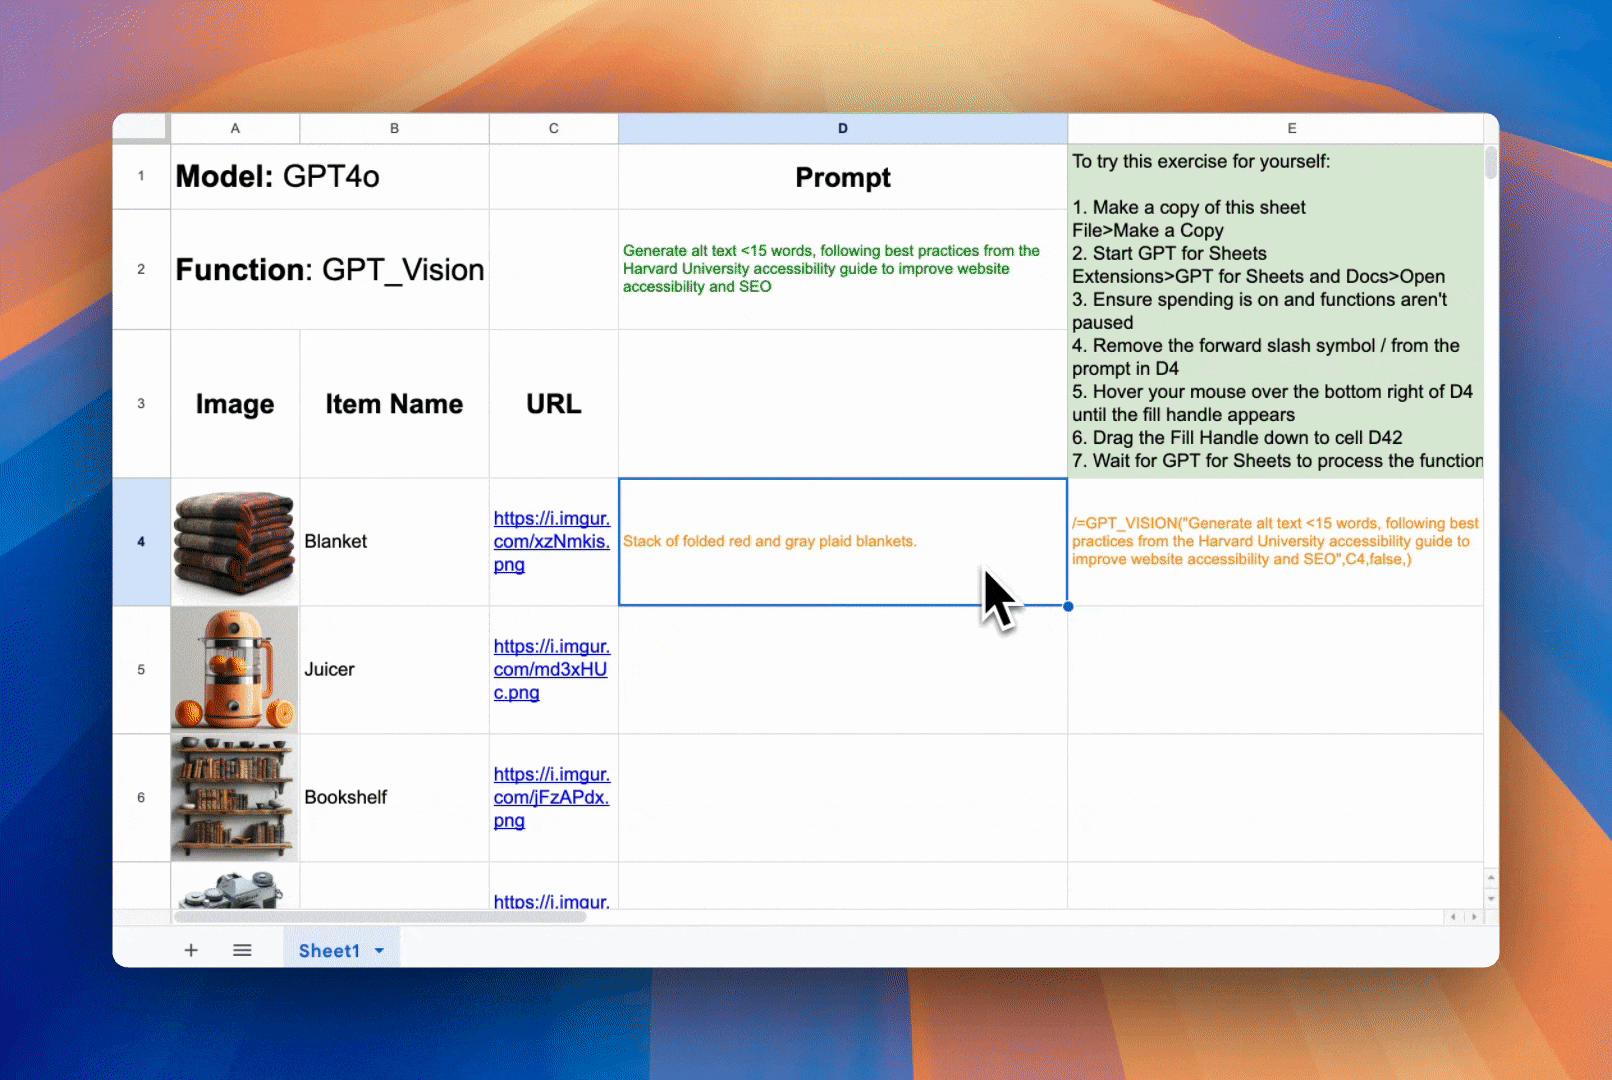
Task: Open the Bookshelf imgur URL link
Action: (551, 797)
